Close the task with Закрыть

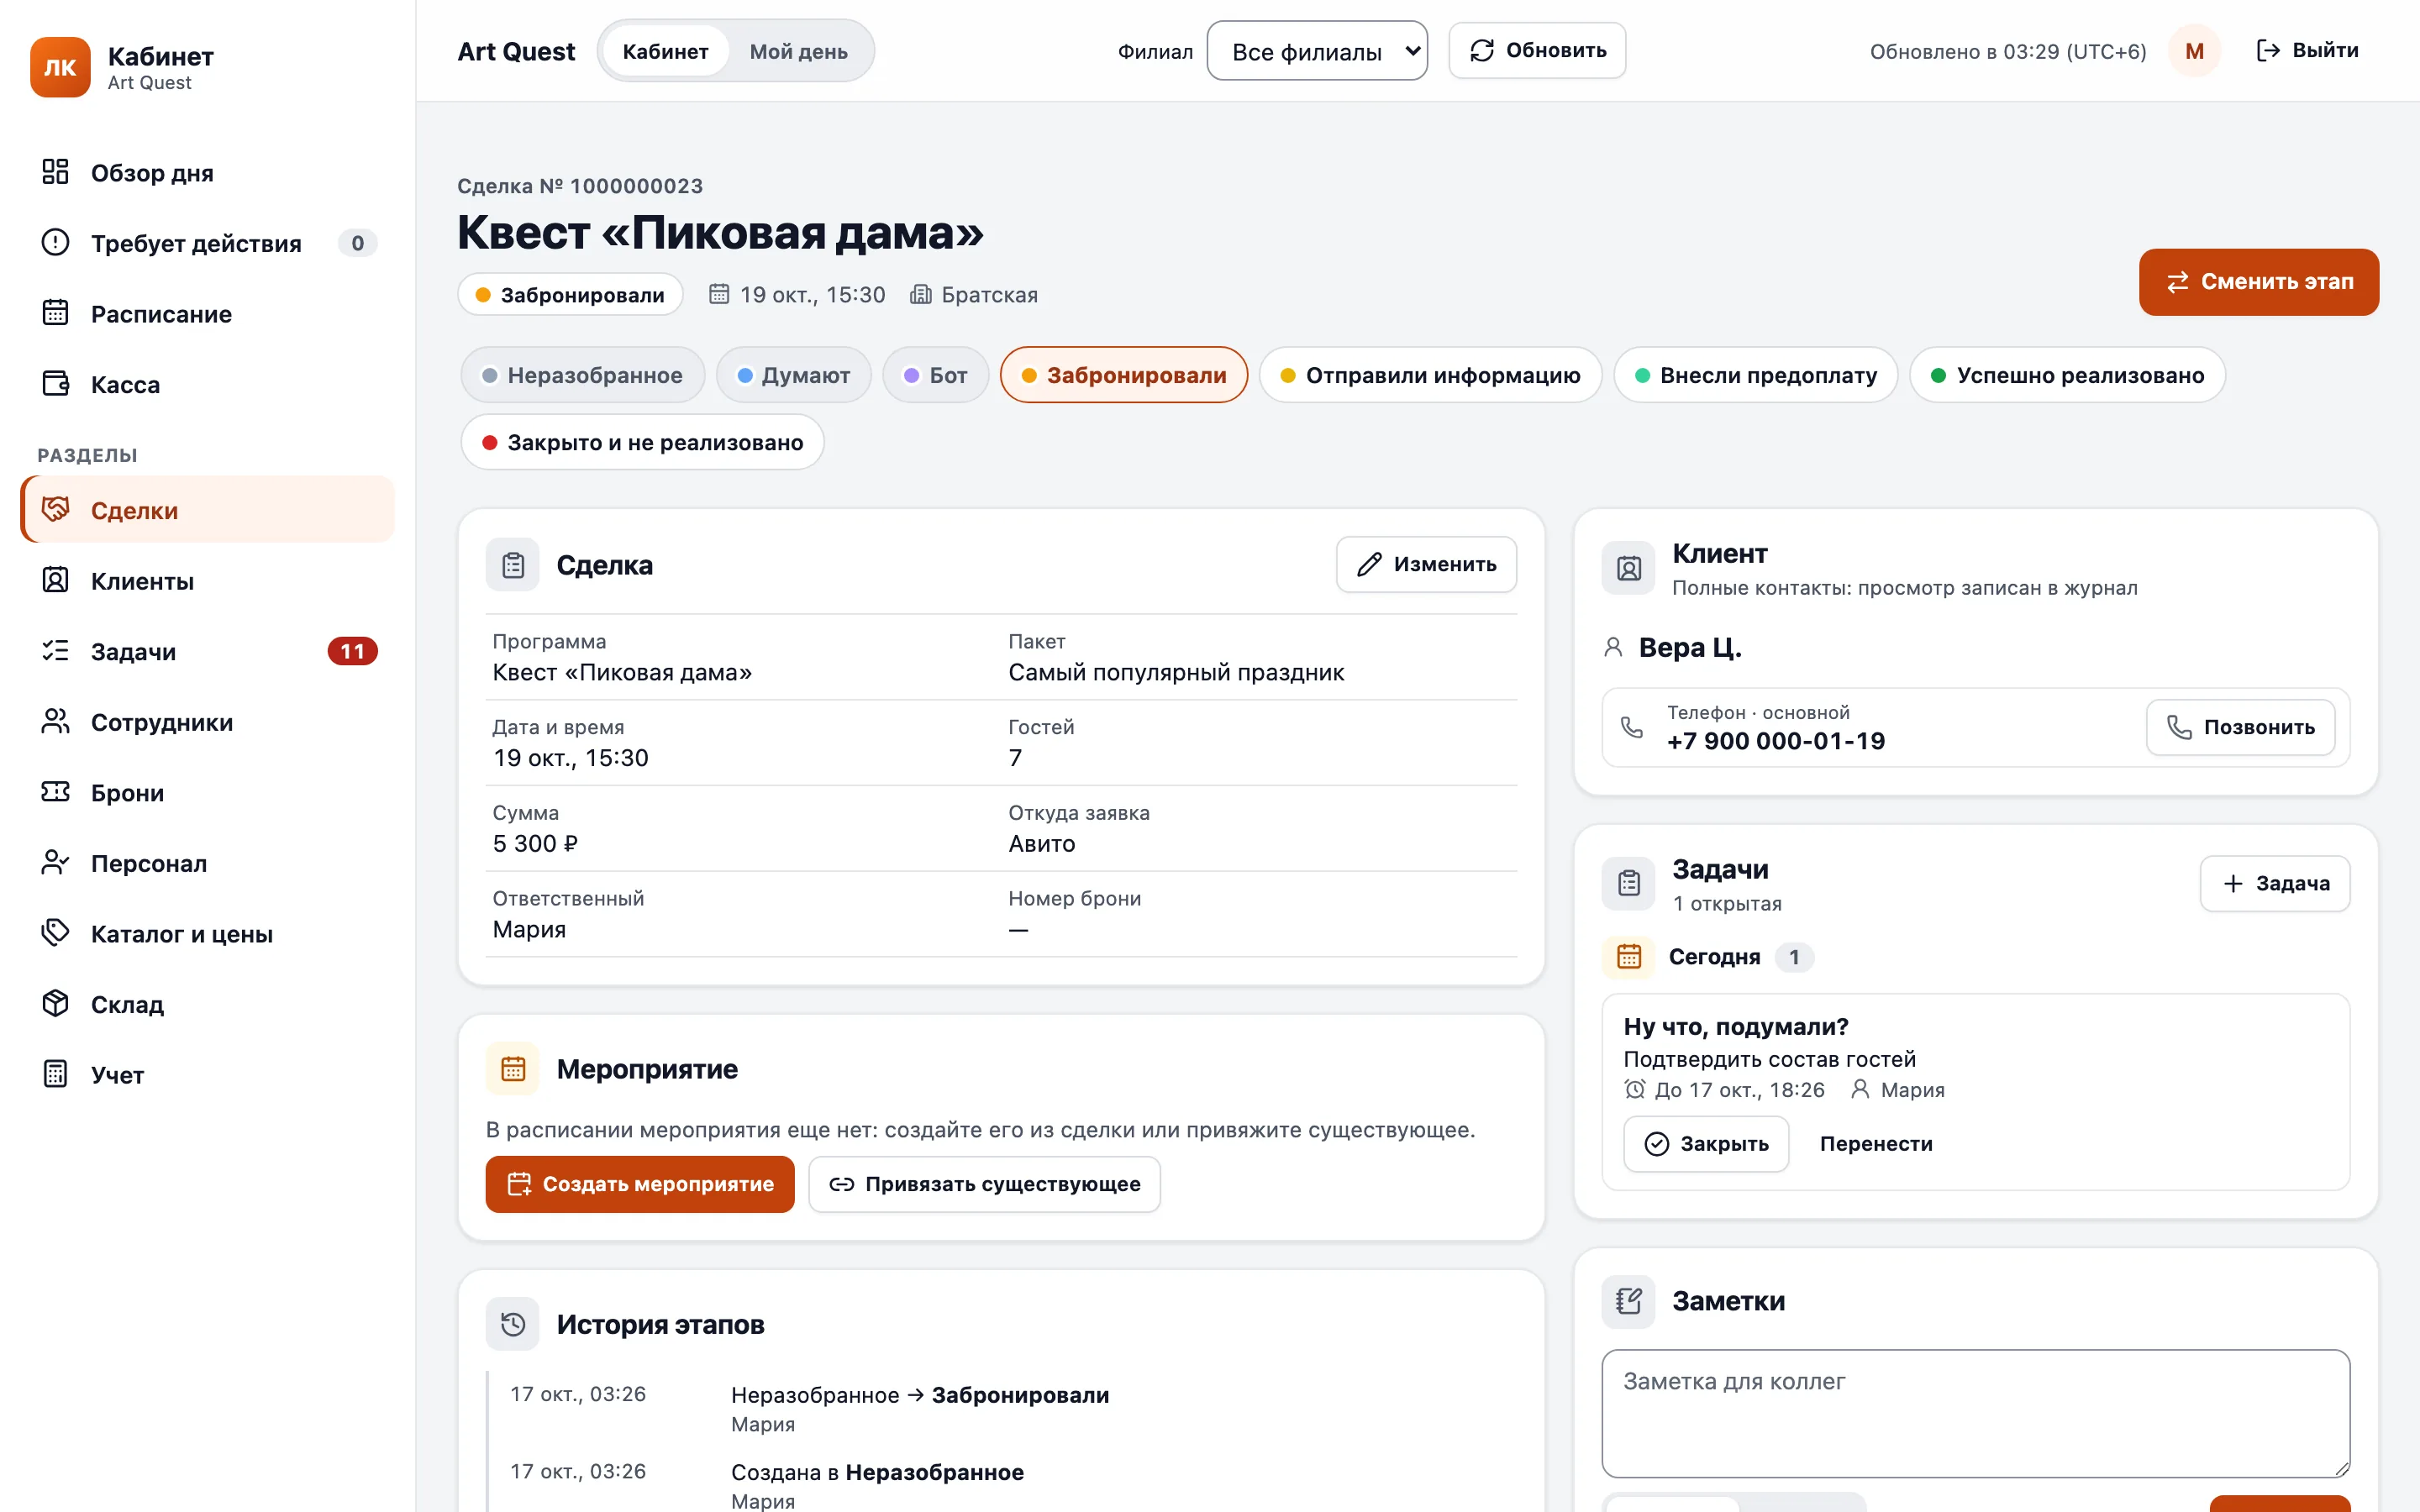pyautogui.click(x=1706, y=1144)
